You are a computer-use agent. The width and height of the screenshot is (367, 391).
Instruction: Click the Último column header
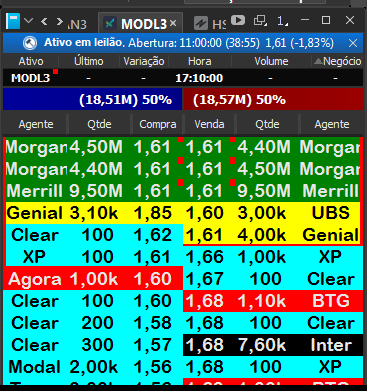coord(89,61)
